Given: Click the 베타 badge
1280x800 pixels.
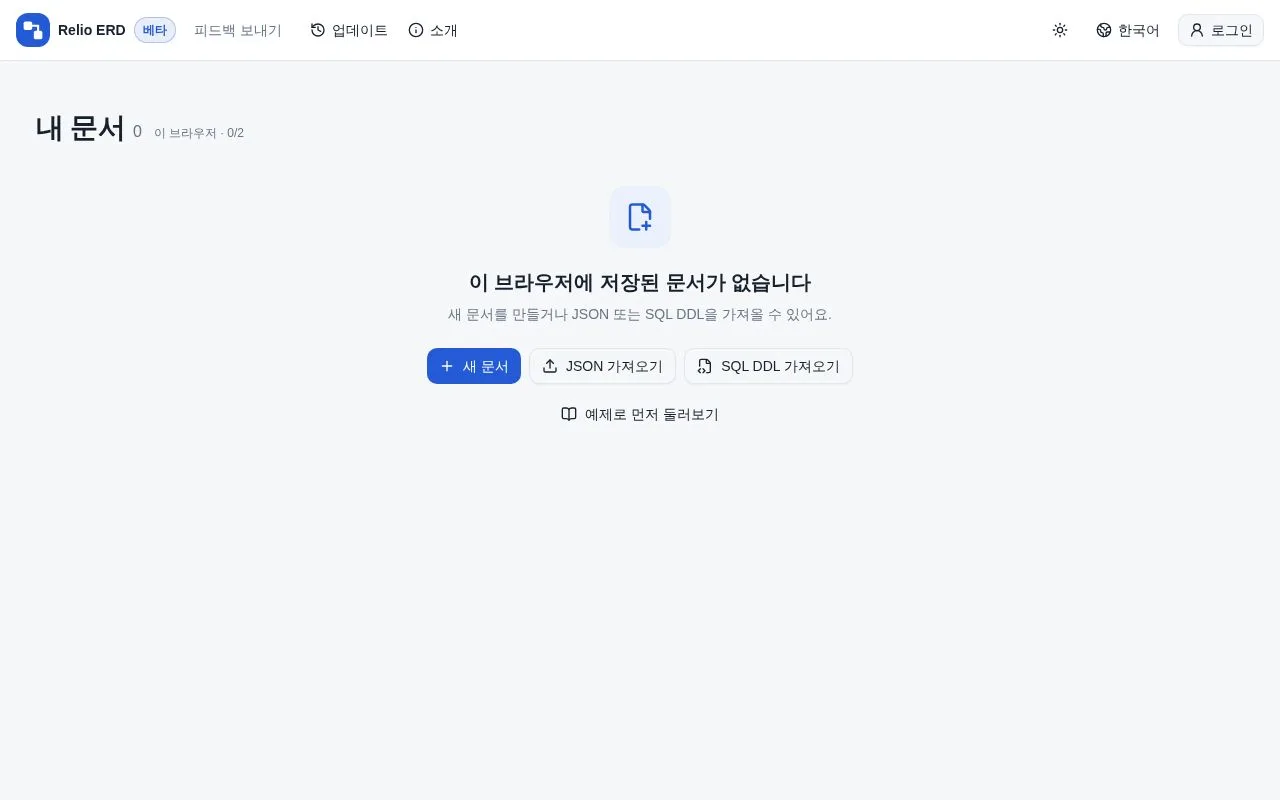Looking at the screenshot, I should click(155, 30).
